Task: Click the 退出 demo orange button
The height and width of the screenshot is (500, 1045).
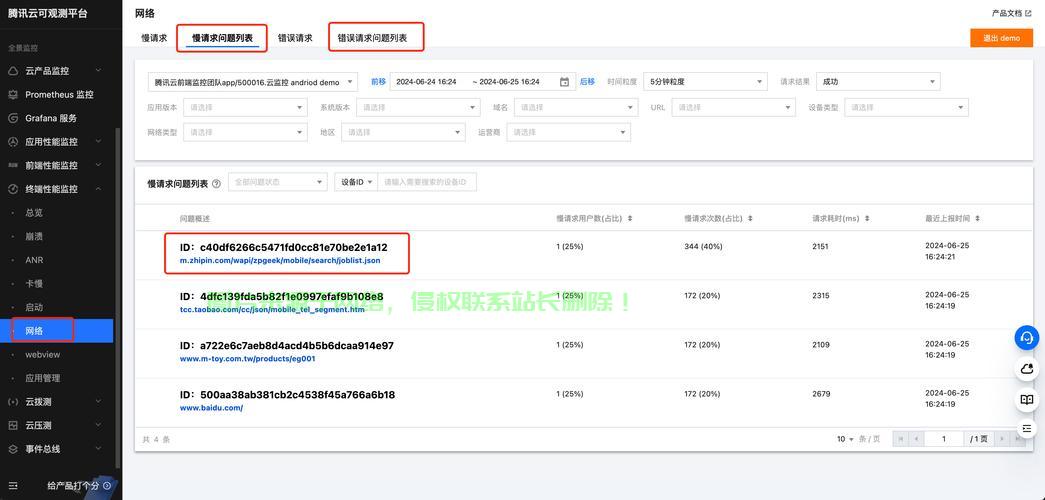Action: [x=1001, y=38]
